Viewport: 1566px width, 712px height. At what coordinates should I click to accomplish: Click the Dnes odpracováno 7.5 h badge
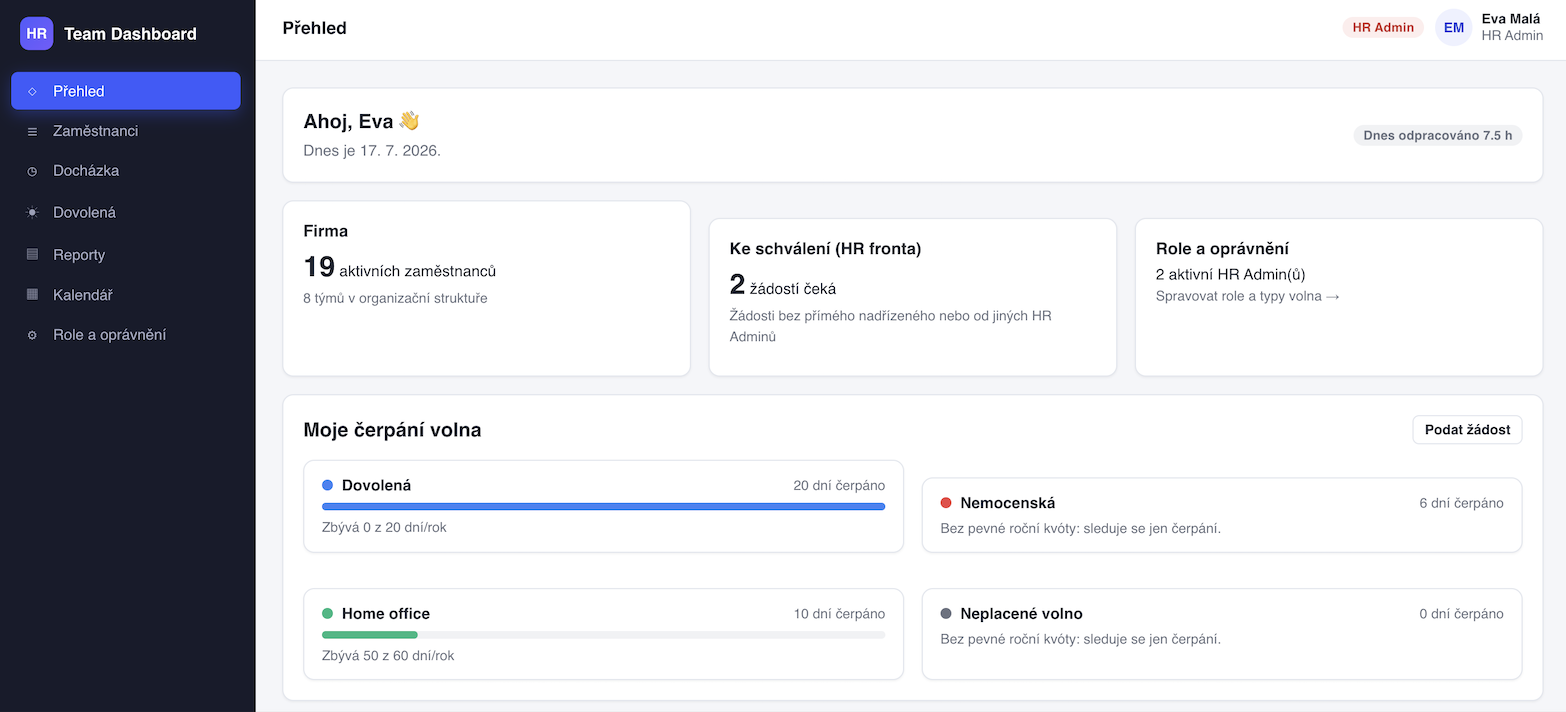pos(1438,135)
